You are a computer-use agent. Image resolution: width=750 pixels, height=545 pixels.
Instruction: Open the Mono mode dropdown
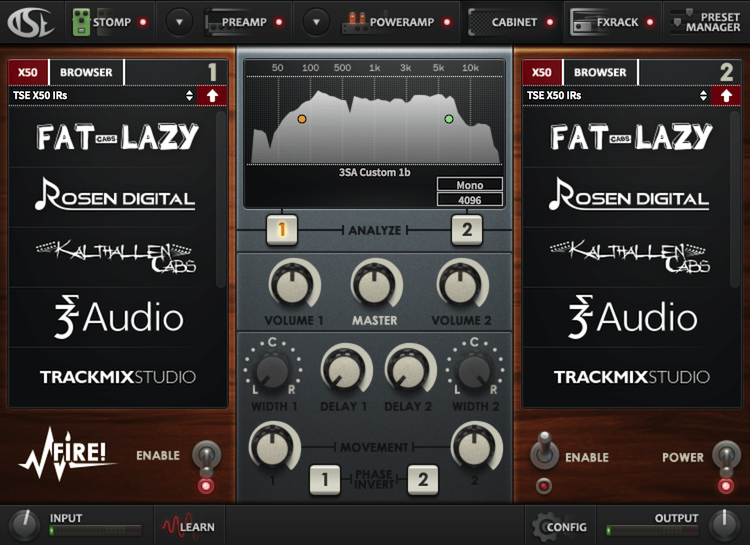click(x=470, y=185)
